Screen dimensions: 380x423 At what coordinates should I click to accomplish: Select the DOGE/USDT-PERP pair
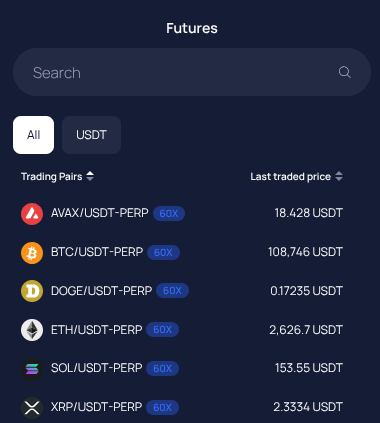point(182,291)
